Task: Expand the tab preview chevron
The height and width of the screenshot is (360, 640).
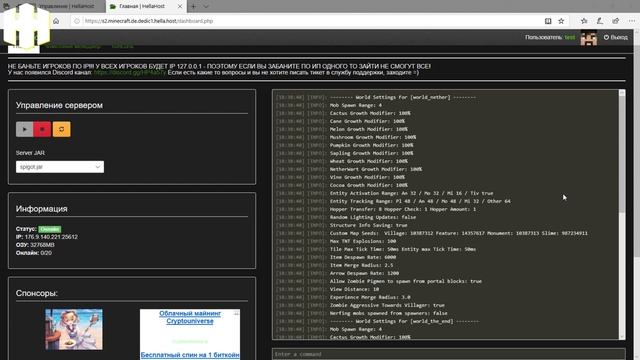Action: point(206,7)
